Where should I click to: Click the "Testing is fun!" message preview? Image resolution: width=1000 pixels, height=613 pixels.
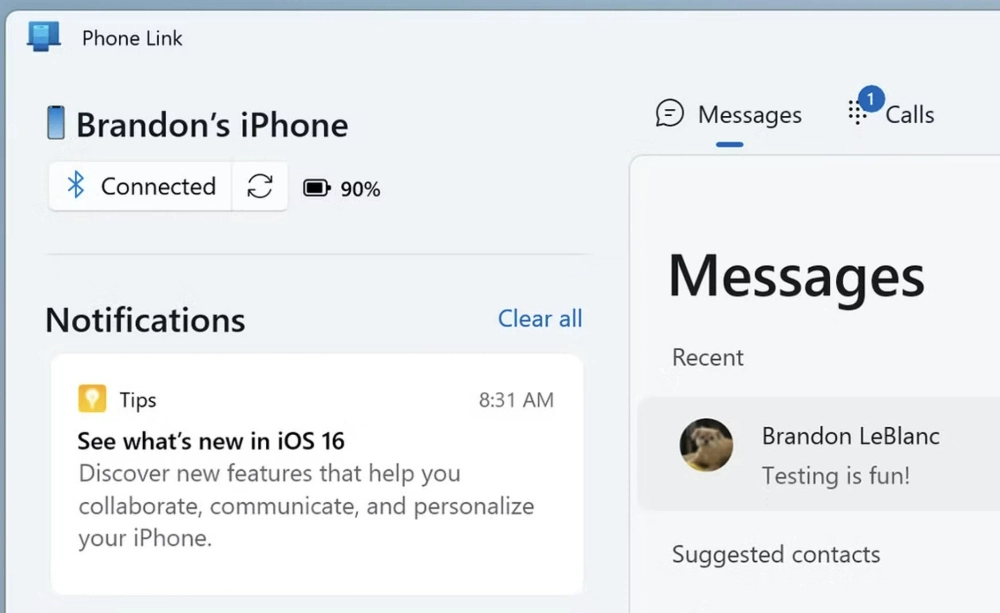(x=836, y=476)
